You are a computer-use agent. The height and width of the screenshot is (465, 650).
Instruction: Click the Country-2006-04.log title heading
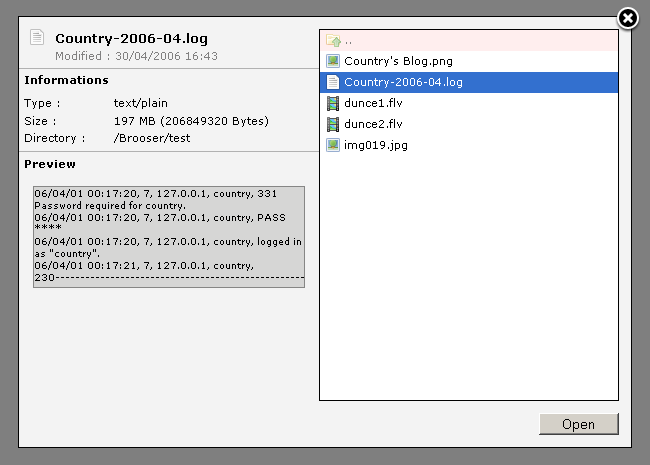130,38
